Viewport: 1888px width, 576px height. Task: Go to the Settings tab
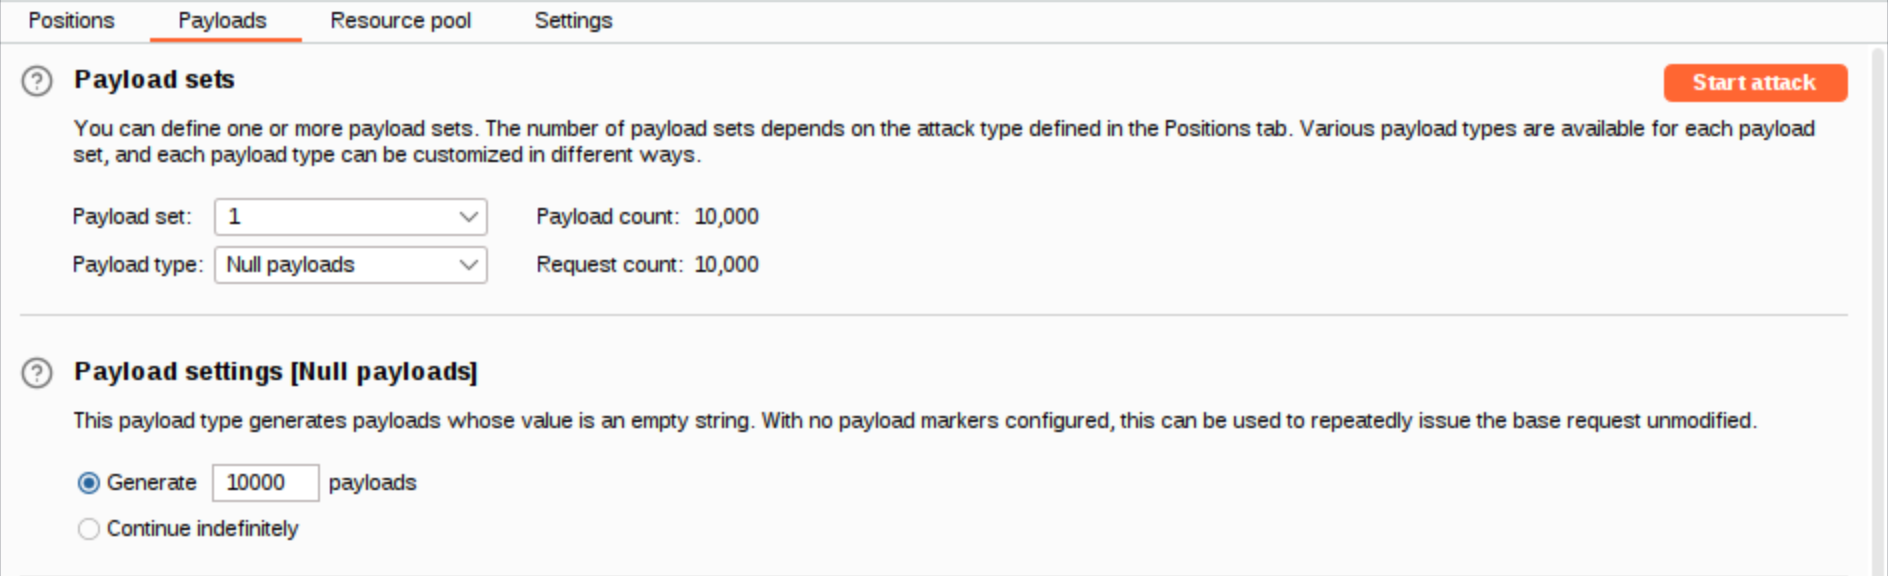coord(573,21)
